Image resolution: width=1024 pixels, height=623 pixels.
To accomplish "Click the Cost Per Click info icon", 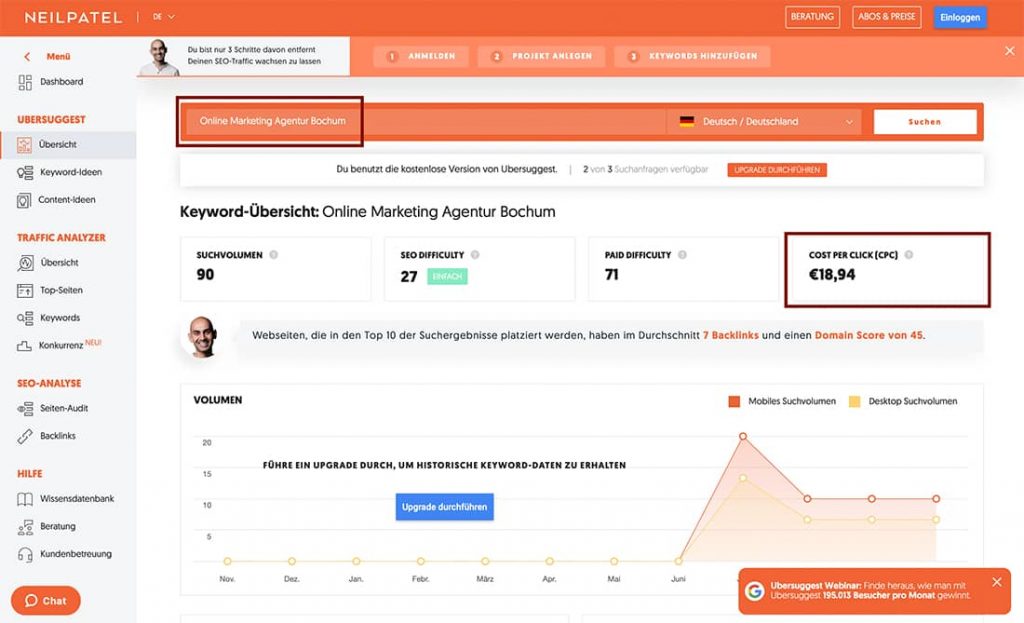I will (908, 255).
